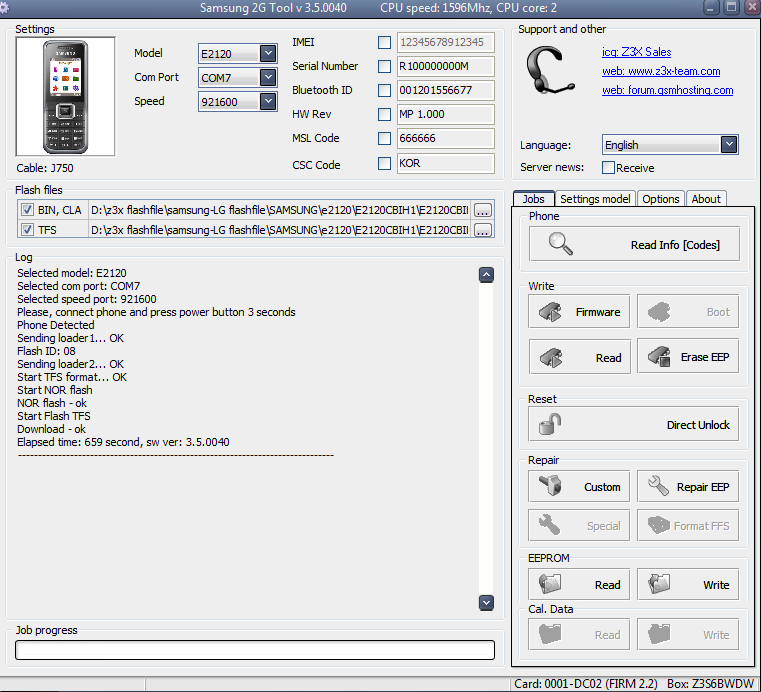
Task: Click the wrench icon on Repair EEP
Action: point(659,486)
